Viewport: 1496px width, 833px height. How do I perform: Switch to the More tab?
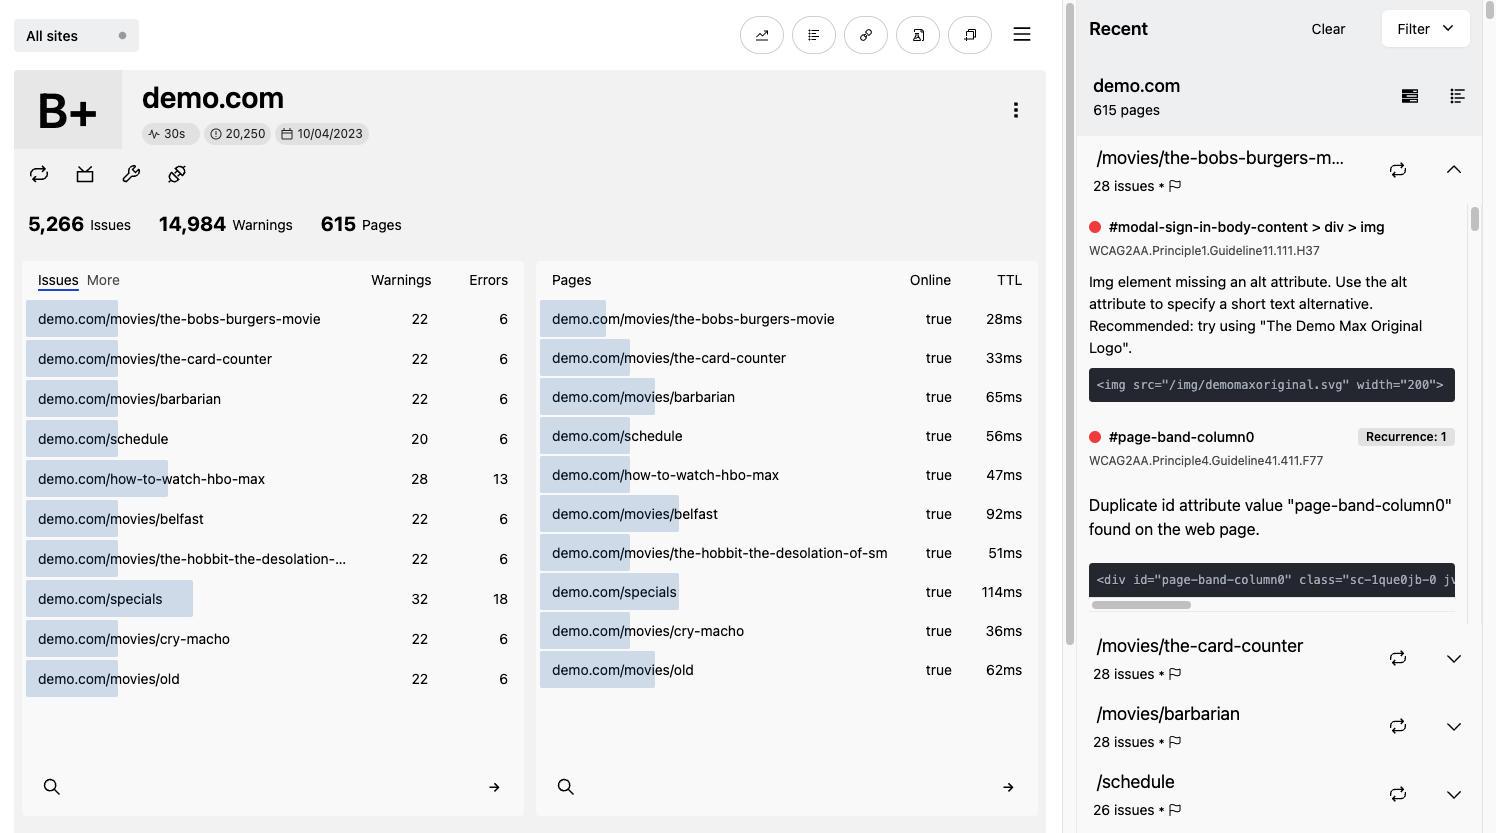(x=103, y=280)
